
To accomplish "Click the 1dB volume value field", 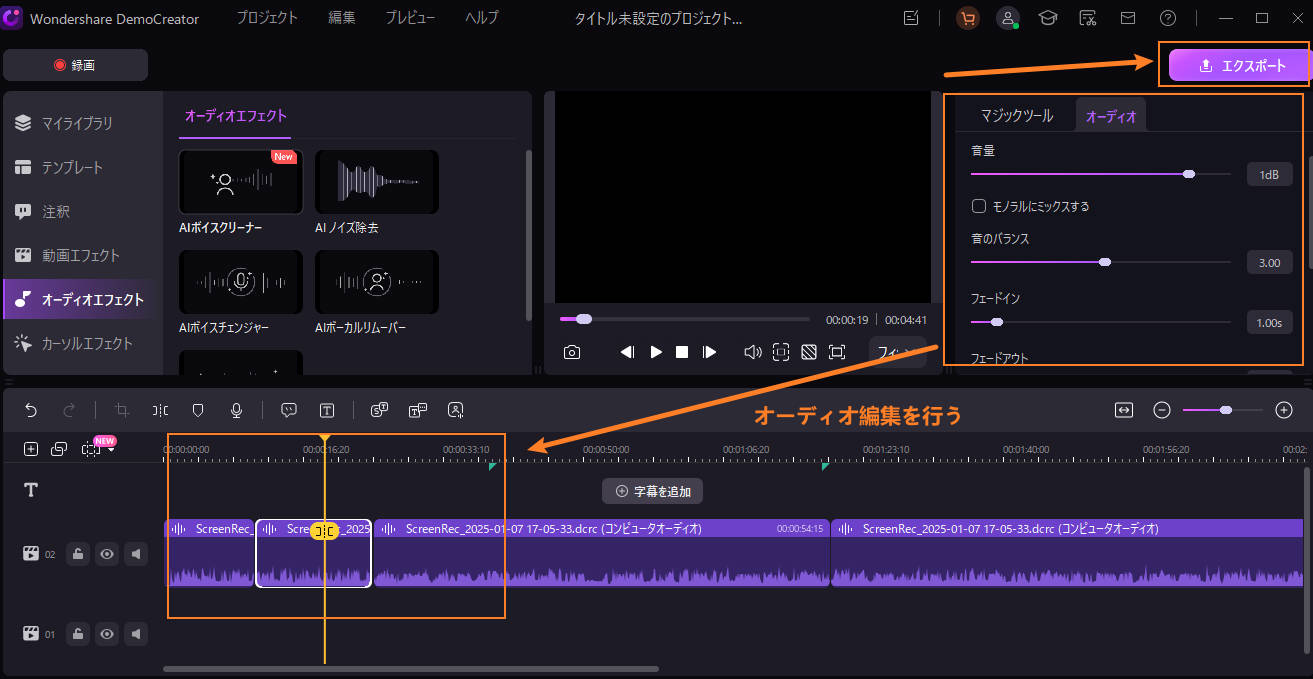I will point(1269,174).
